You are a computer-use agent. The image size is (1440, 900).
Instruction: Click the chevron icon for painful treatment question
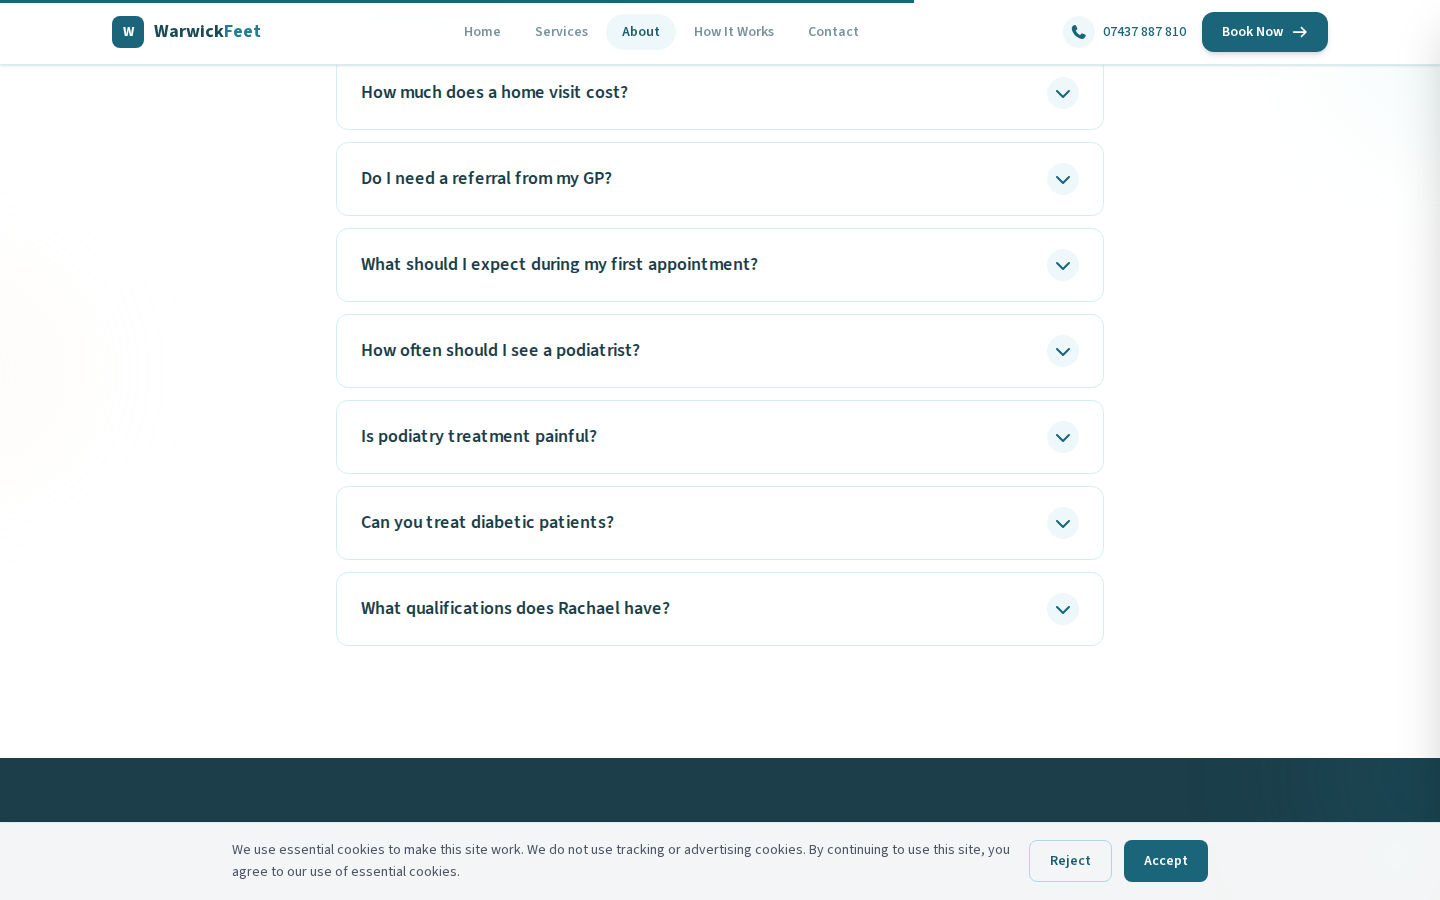(1062, 437)
